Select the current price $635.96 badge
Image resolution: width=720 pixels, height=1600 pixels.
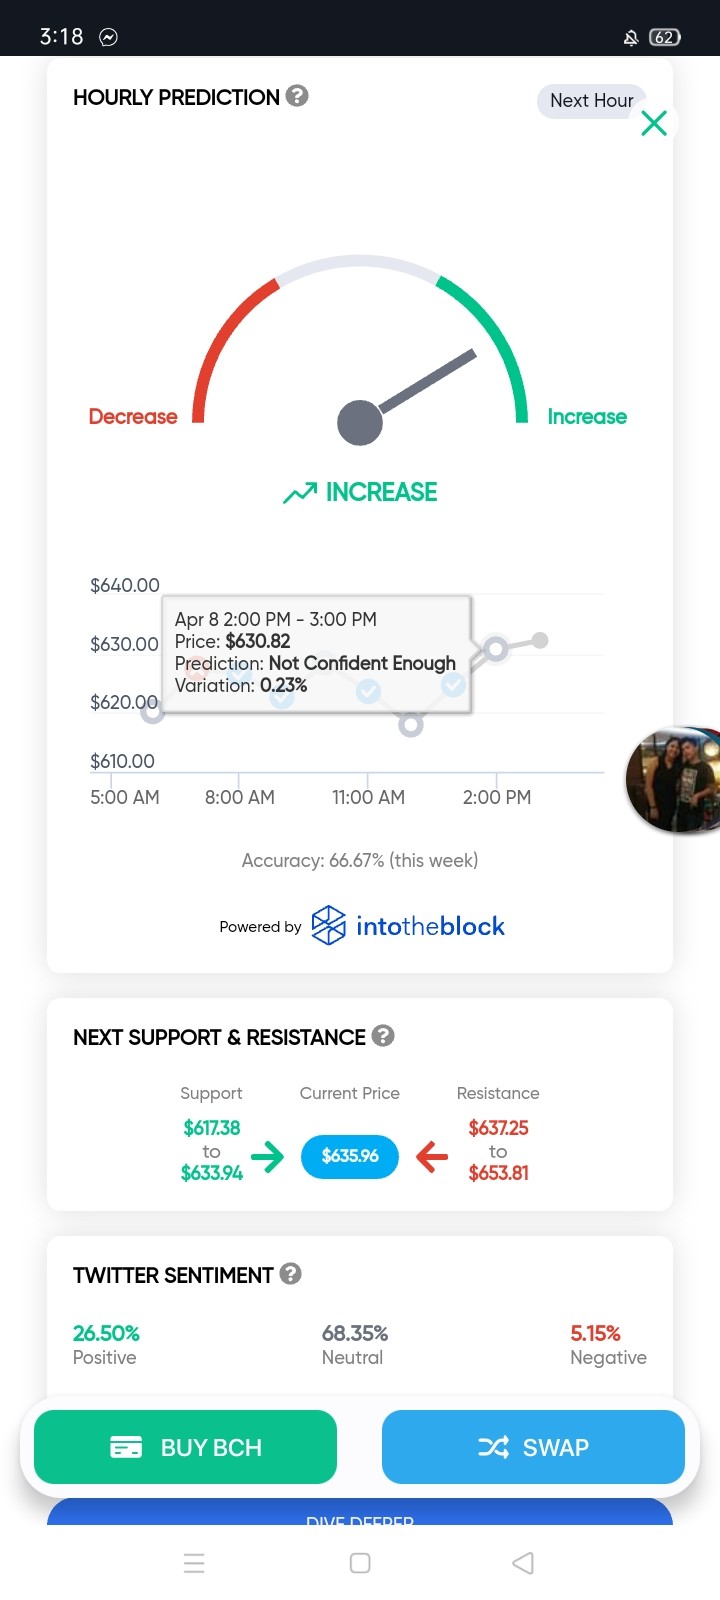pos(350,1156)
